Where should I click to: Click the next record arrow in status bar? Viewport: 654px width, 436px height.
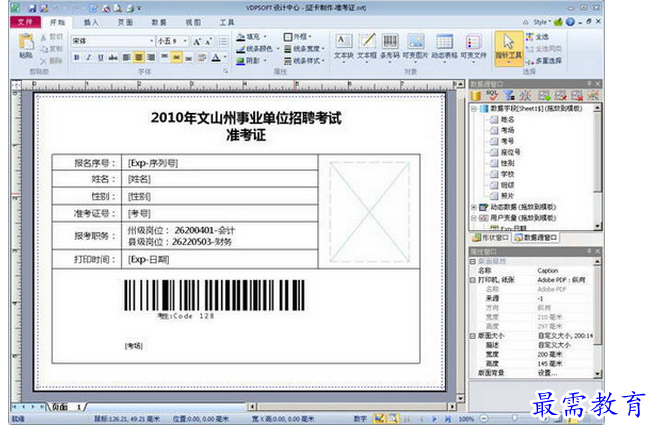(434, 418)
